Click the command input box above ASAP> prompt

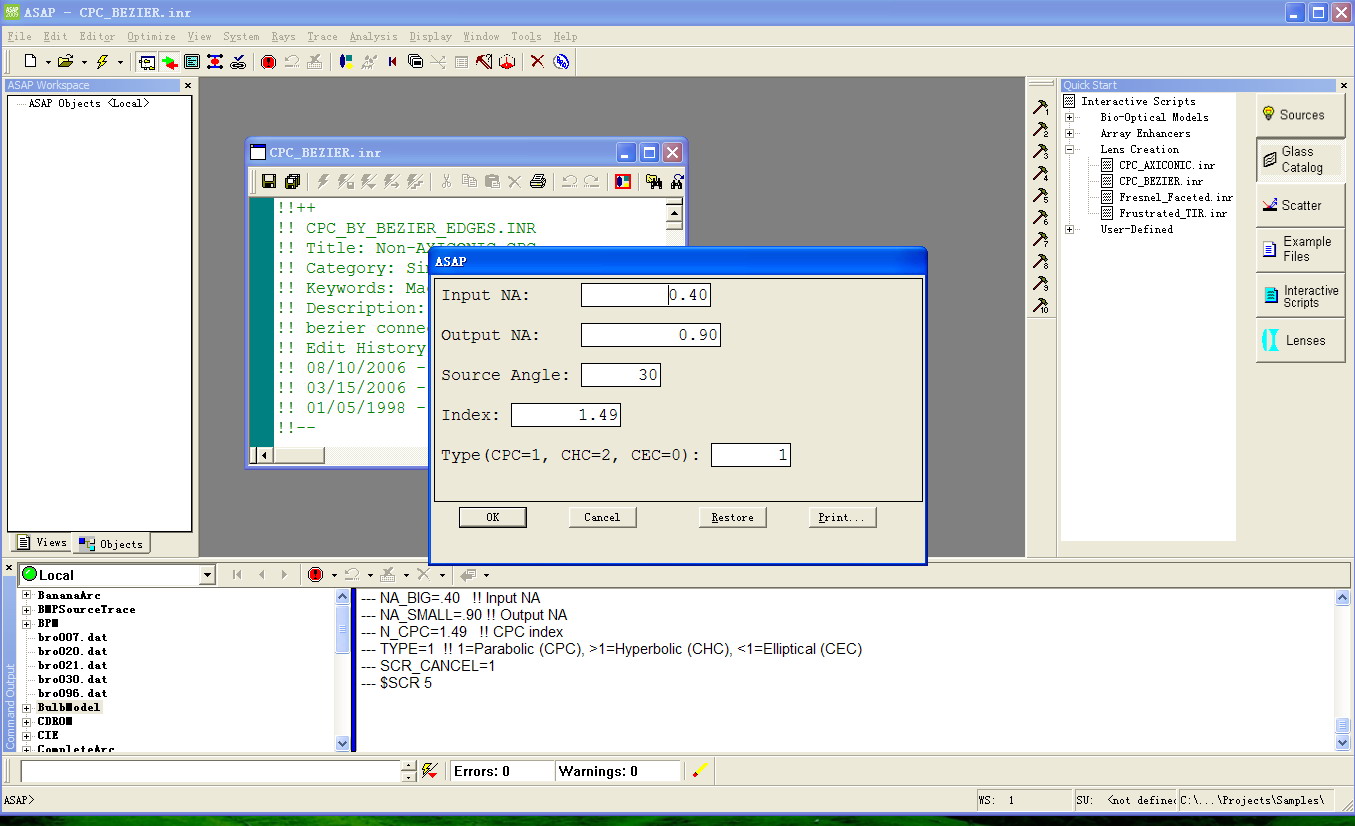tap(210, 771)
